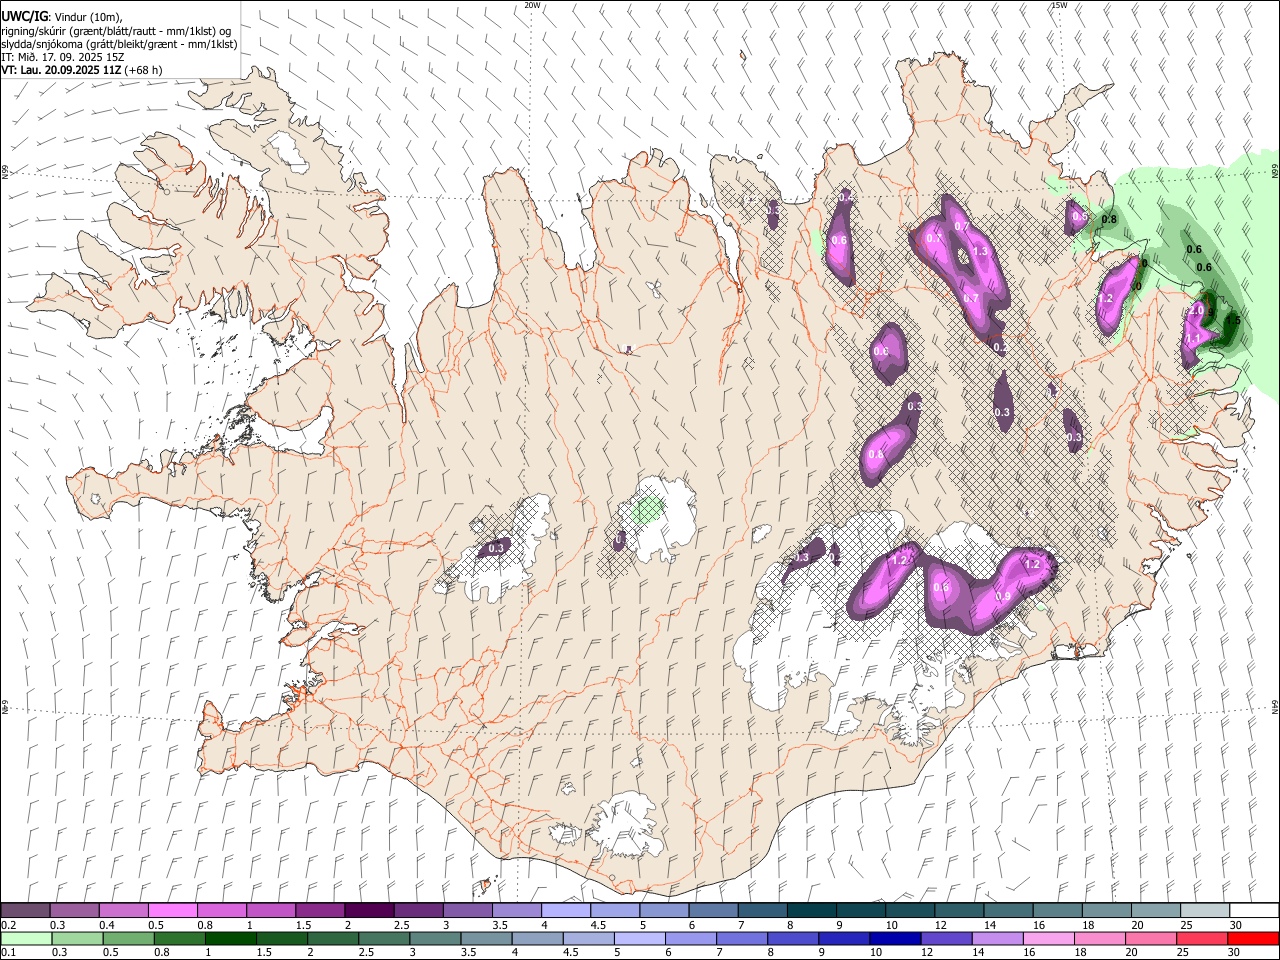Screen dimensions: 1280x960
Task: Click the 20W longitude label at the top edge
Action: (532, 5)
